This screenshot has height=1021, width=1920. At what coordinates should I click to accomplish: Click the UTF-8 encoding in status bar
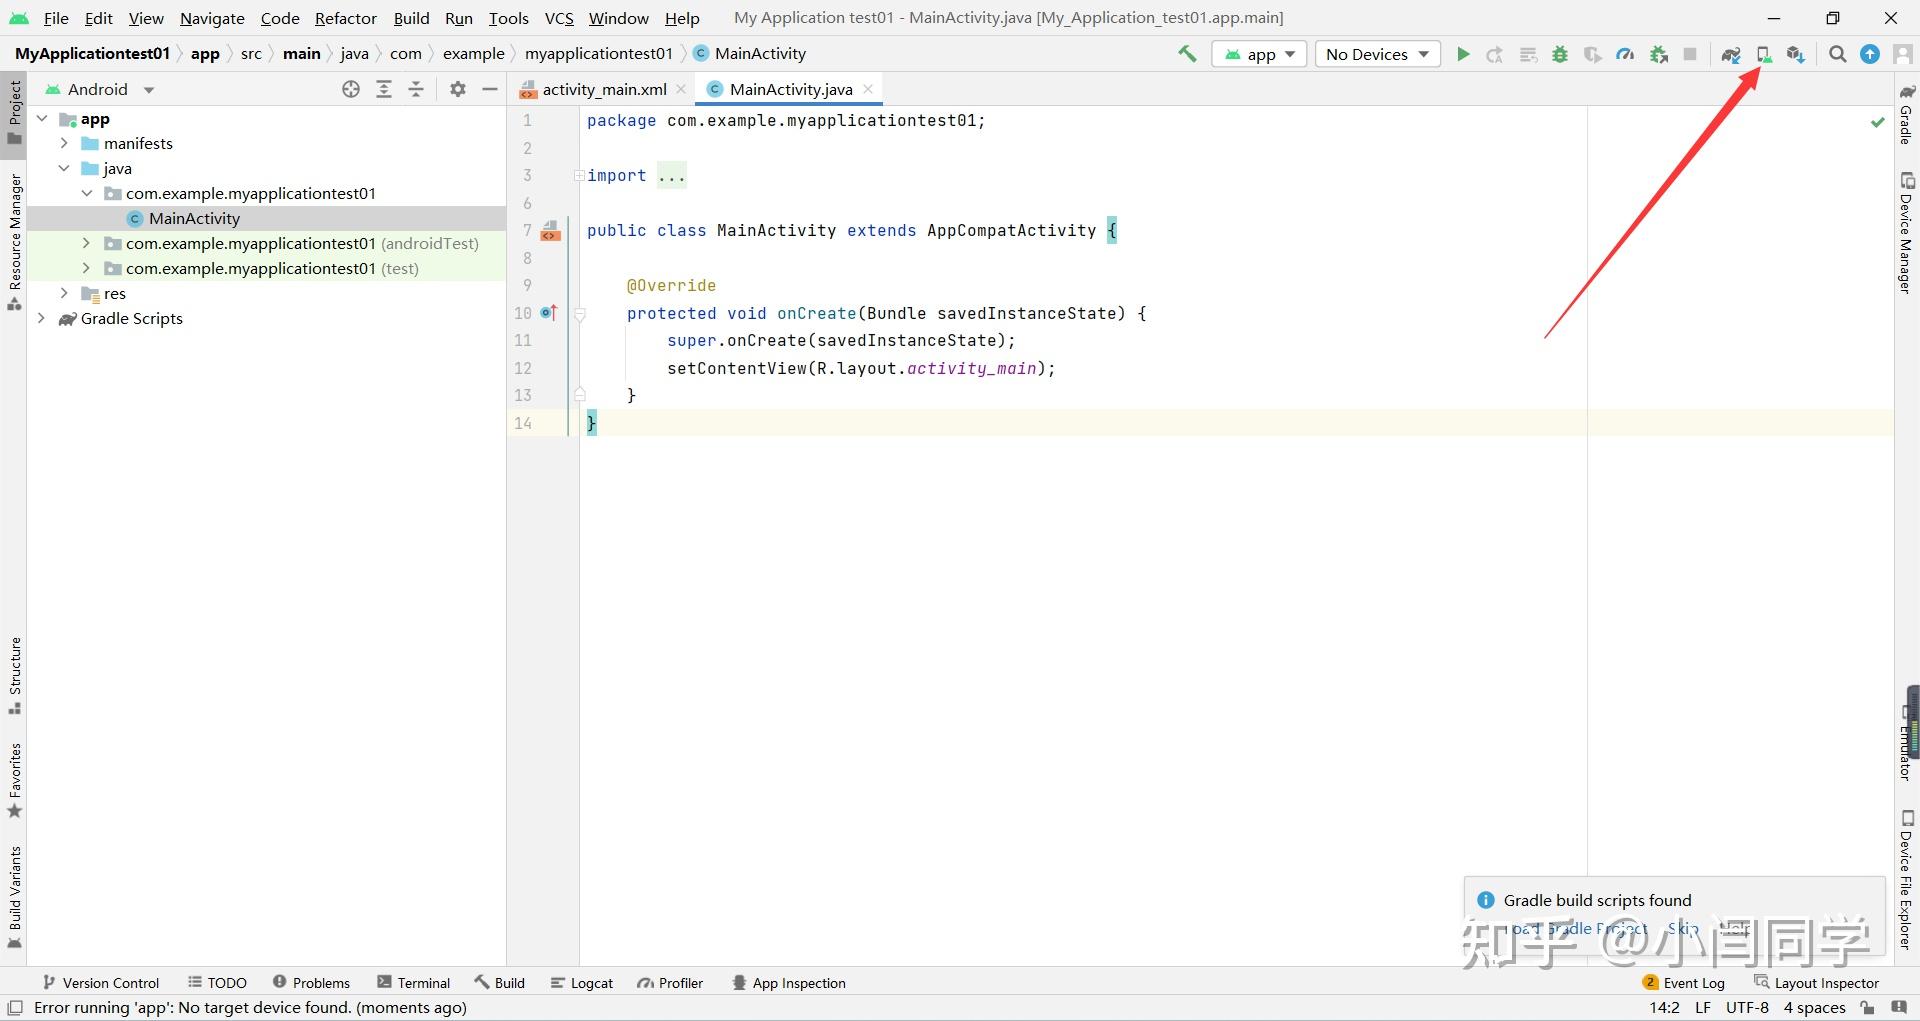point(1747,1007)
